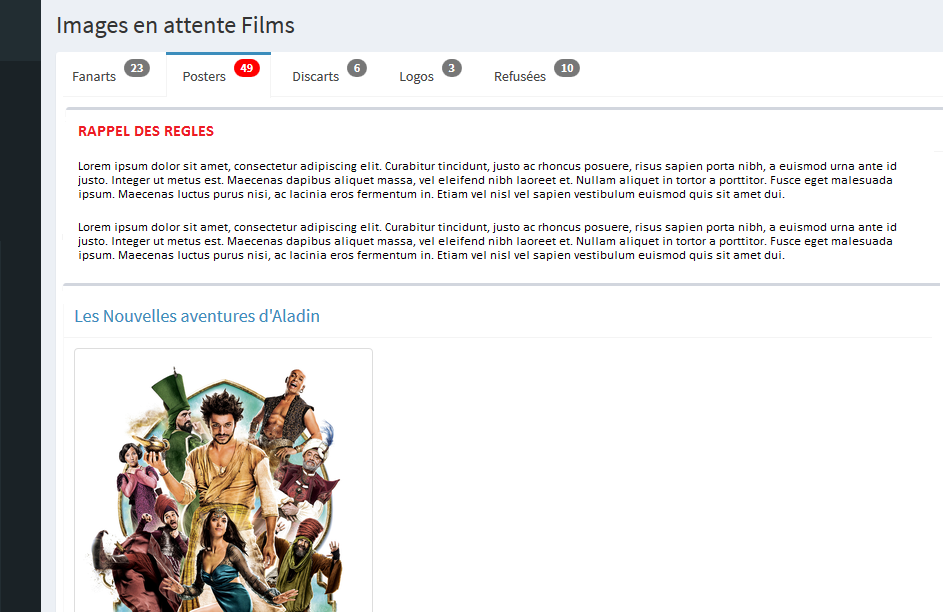943x612 pixels.
Task: Open the Aladin poster thumbnail
Action: pyautogui.click(x=223, y=480)
